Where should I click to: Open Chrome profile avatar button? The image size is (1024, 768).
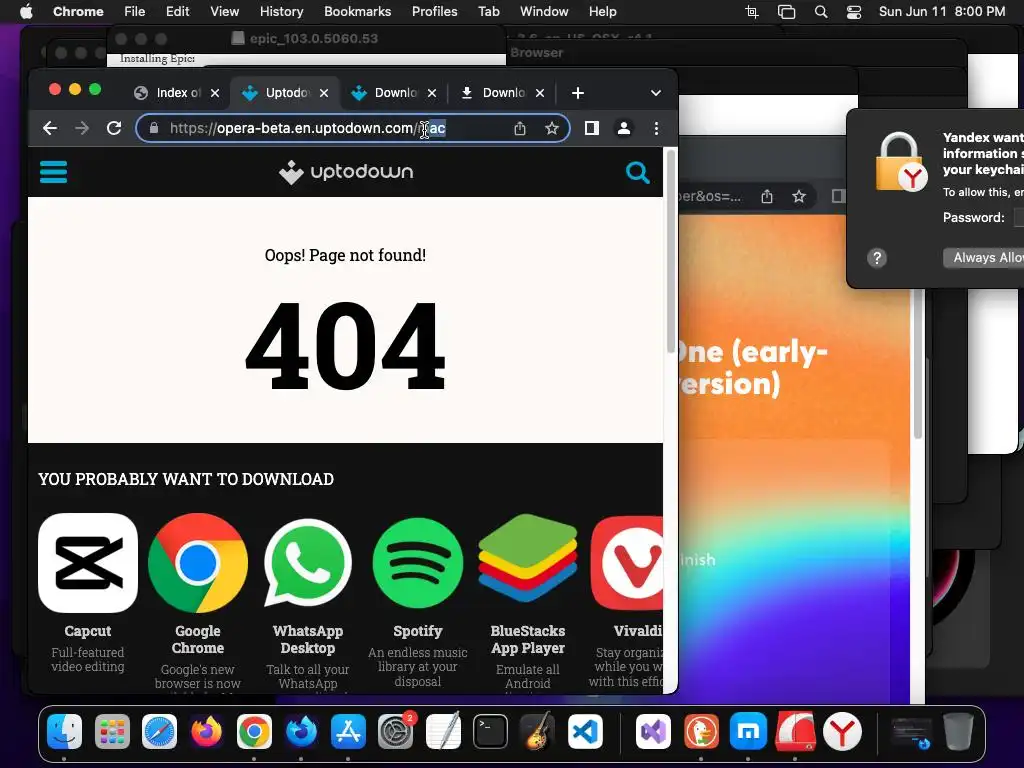coord(624,128)
